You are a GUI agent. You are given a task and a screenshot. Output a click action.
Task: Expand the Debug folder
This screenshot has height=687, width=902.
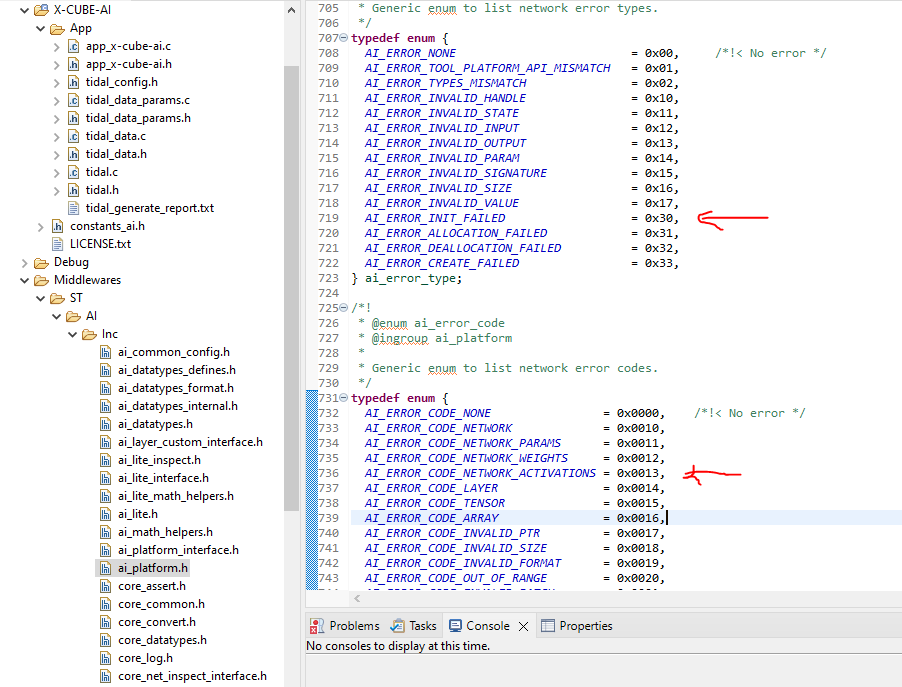pyautogui.click(x=24, y=263)
